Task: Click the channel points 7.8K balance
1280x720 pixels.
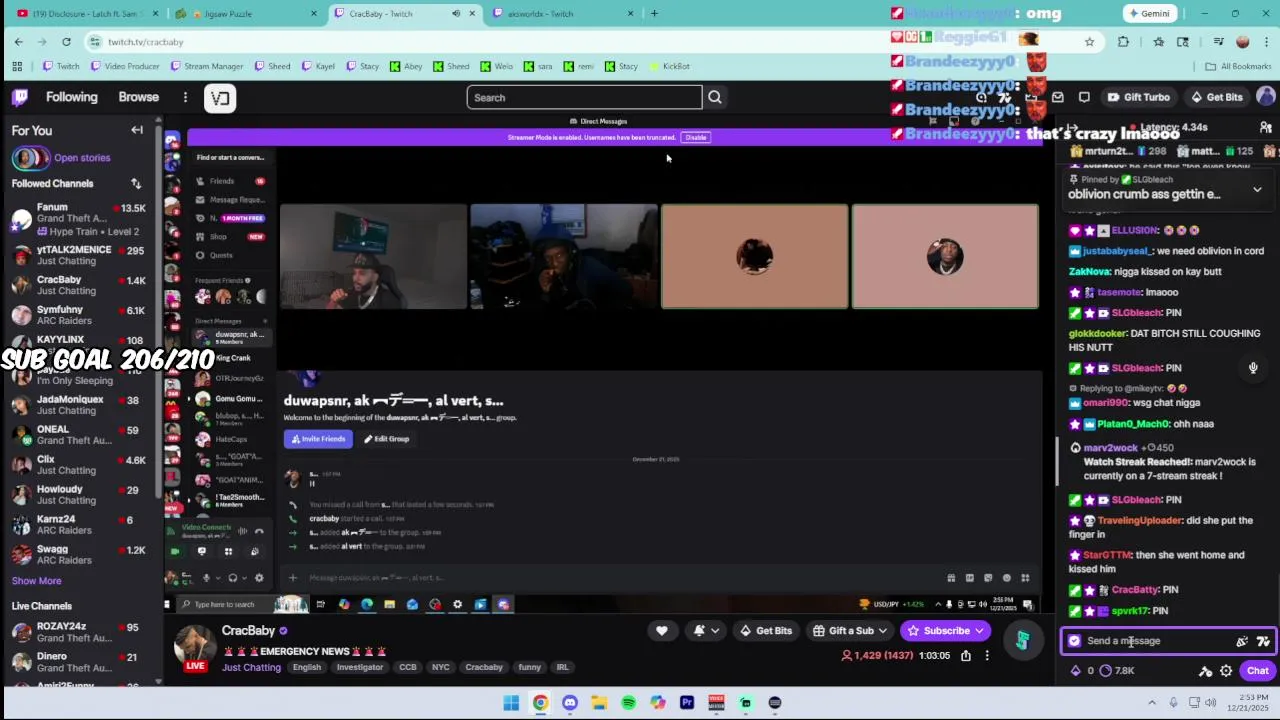Action: click(x=1116, y=671)
